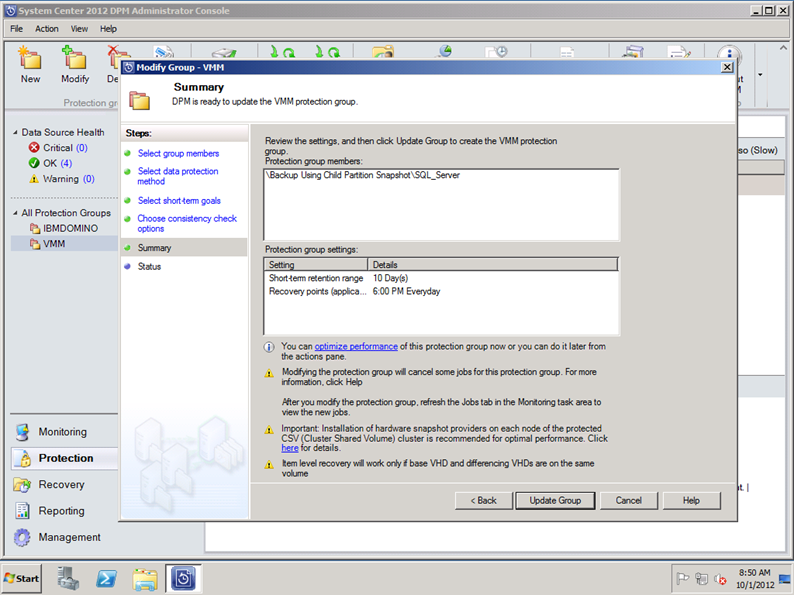The width and height of the screenshot is (794, 595).
Task: Collapse the Data Source Health tree
Action: coord(15,132)
